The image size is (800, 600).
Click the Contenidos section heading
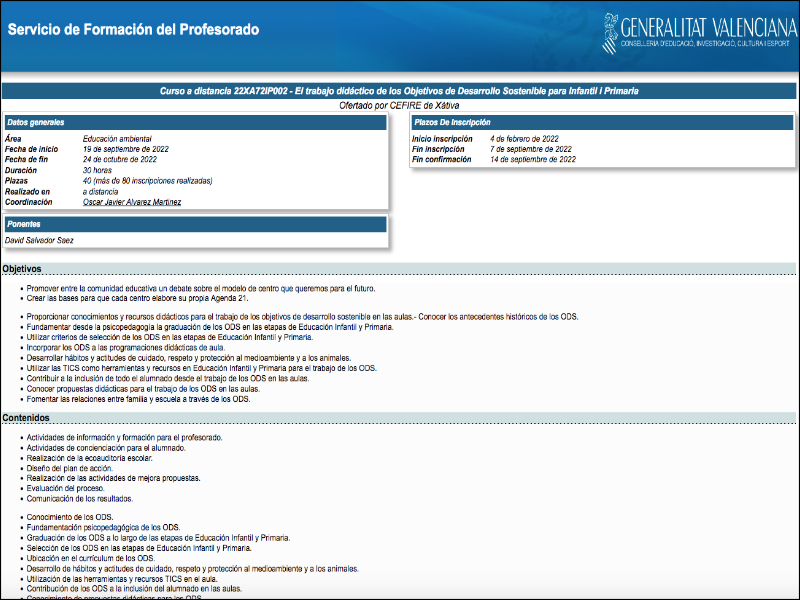(x=25, y=418)
